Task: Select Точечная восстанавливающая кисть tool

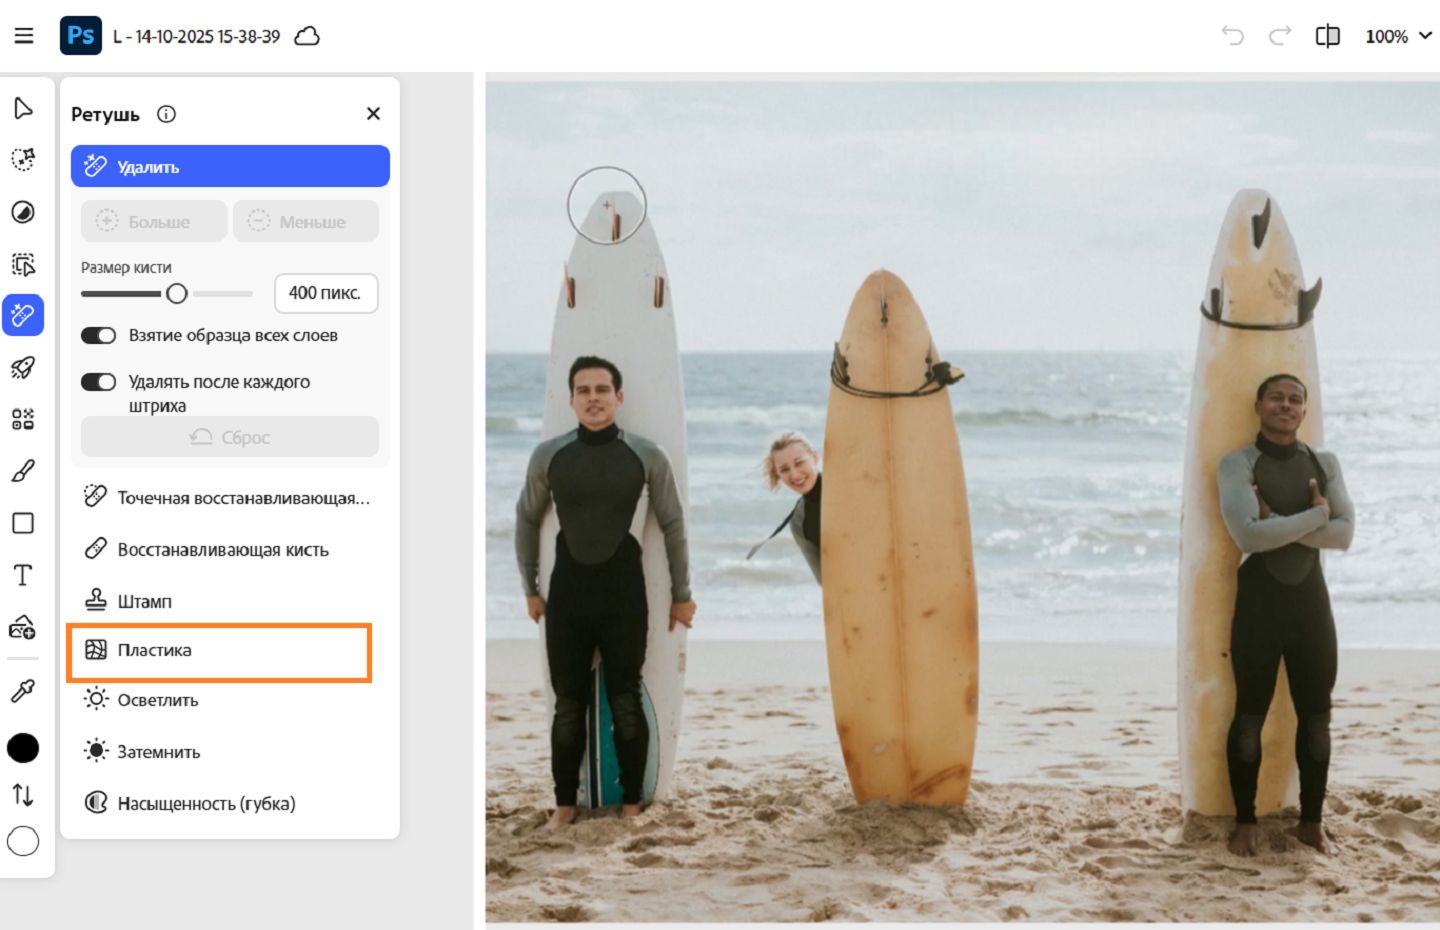Action: coord(230,497)
